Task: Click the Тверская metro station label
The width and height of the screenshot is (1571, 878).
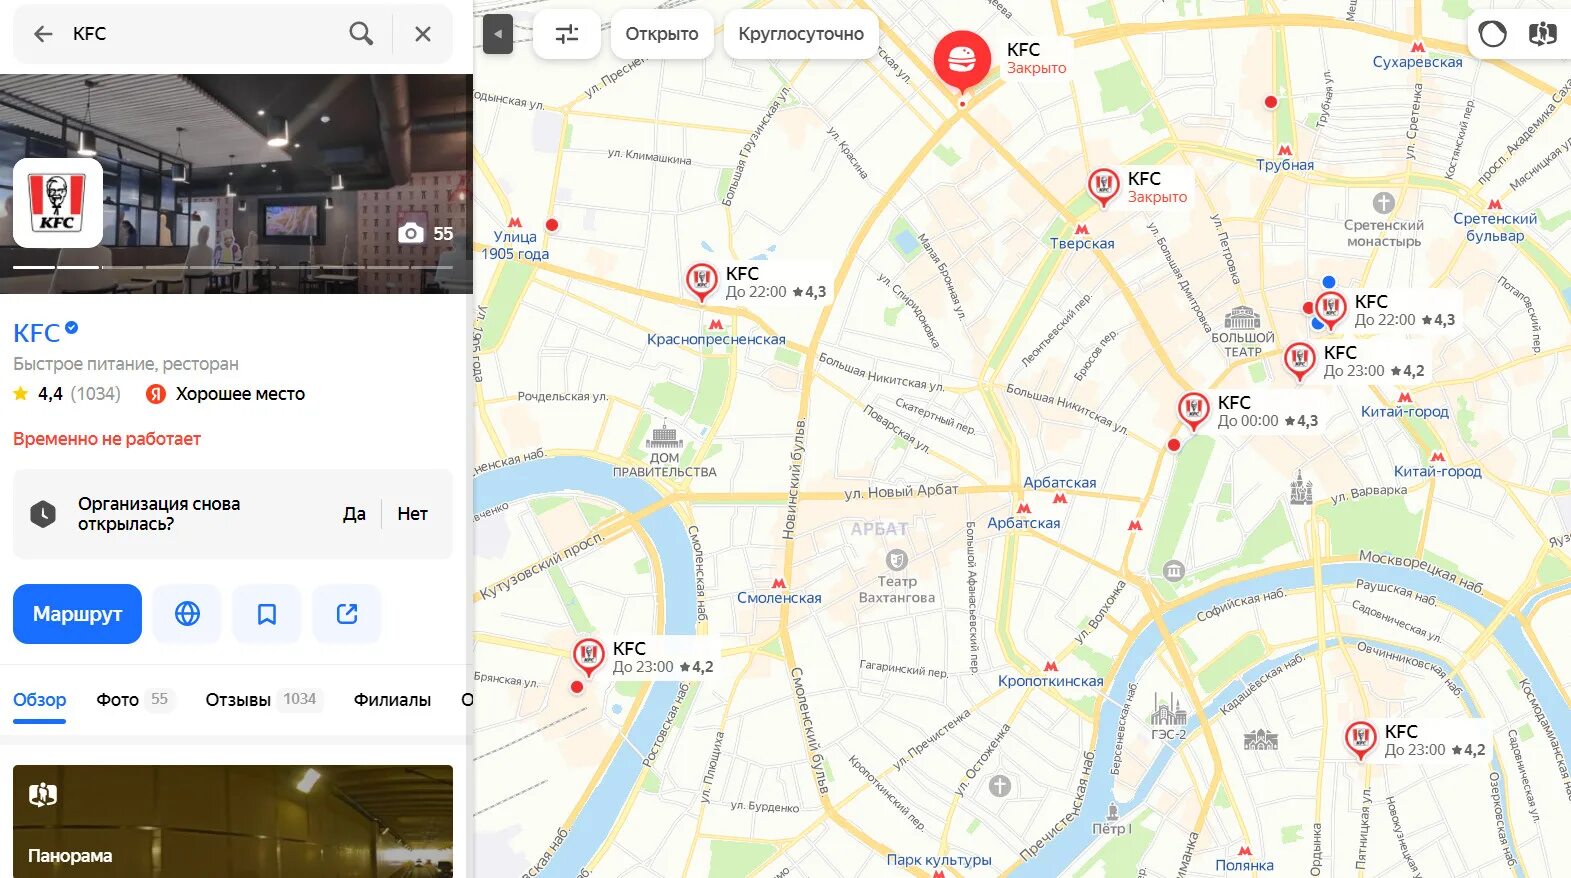Action: pyautogui.click(x=1082, y=243)
